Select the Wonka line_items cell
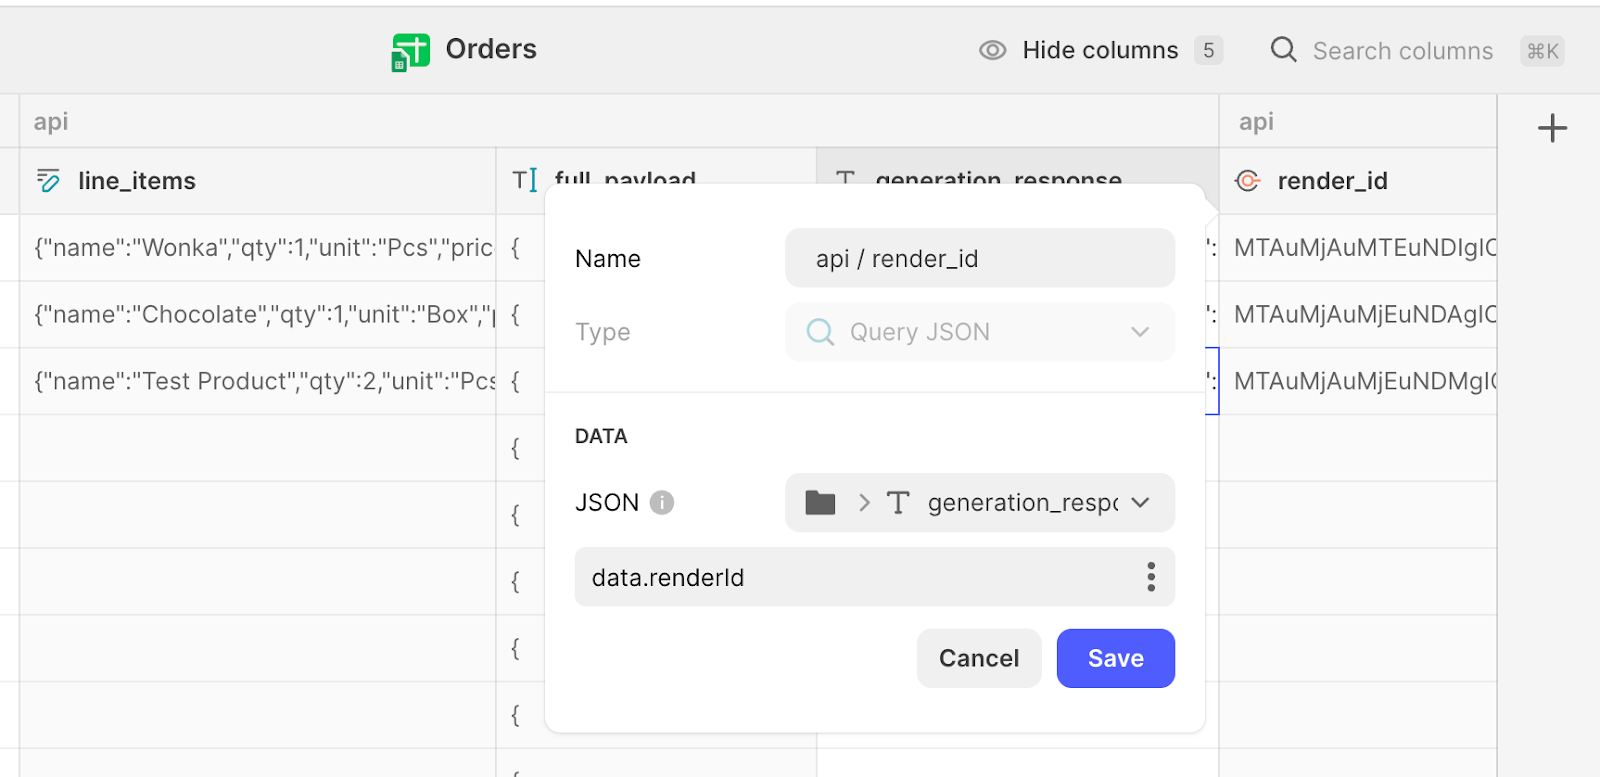The height and width of the screenshot is (777, 1600). (x=258, y=247)
